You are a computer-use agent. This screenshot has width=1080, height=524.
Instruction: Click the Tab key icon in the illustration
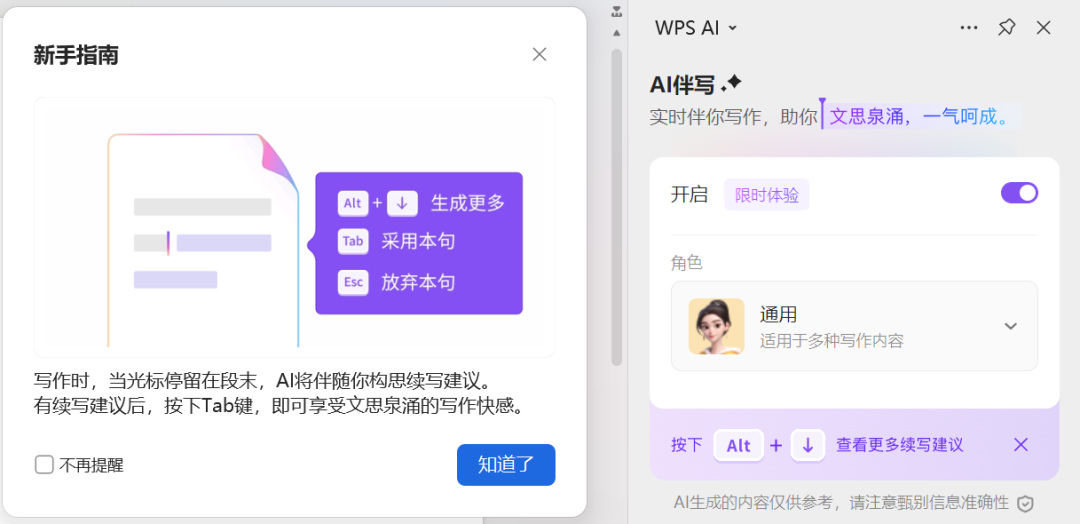(x=353, y=242)
